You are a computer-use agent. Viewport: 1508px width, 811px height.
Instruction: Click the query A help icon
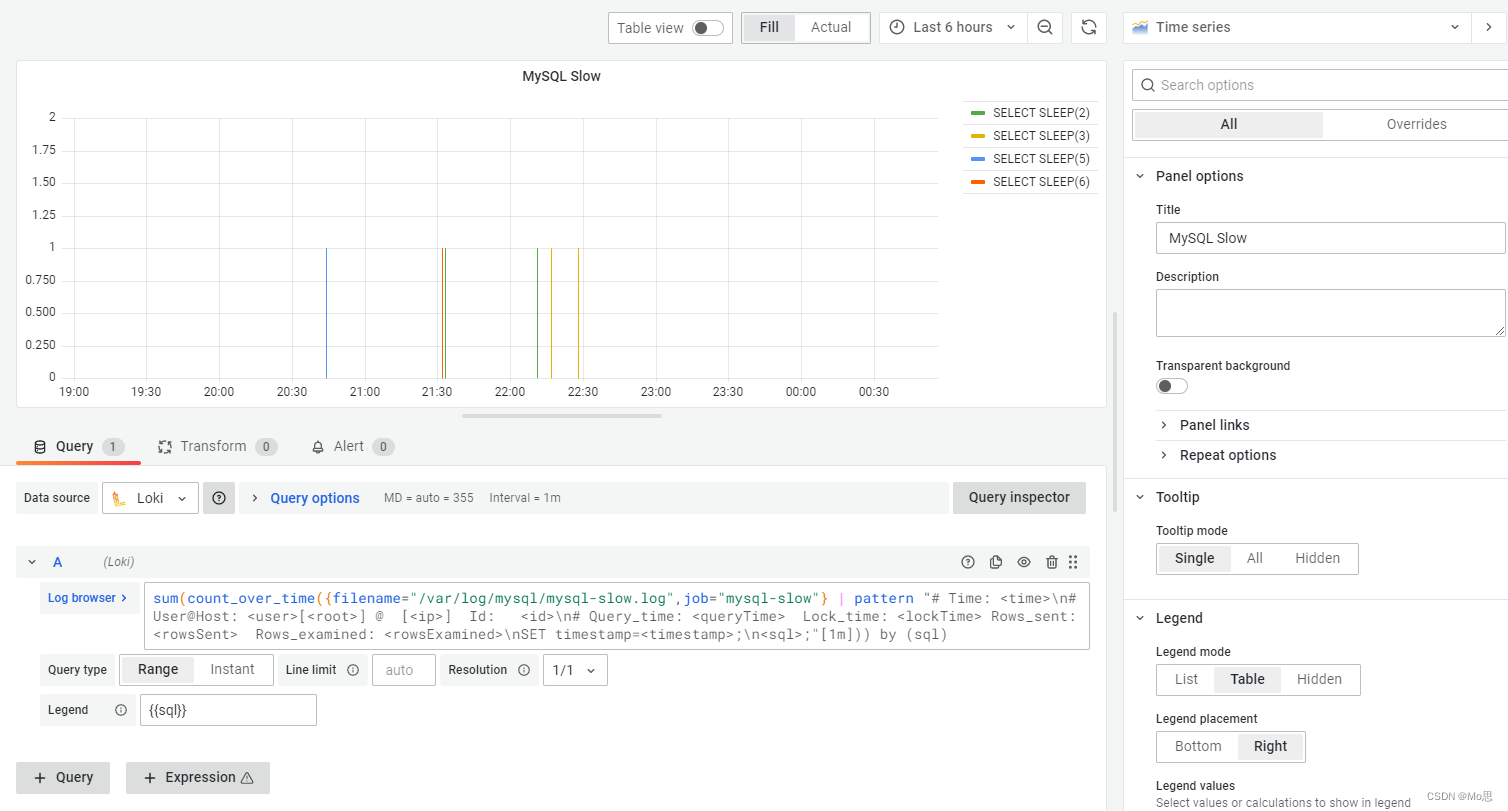967,562
